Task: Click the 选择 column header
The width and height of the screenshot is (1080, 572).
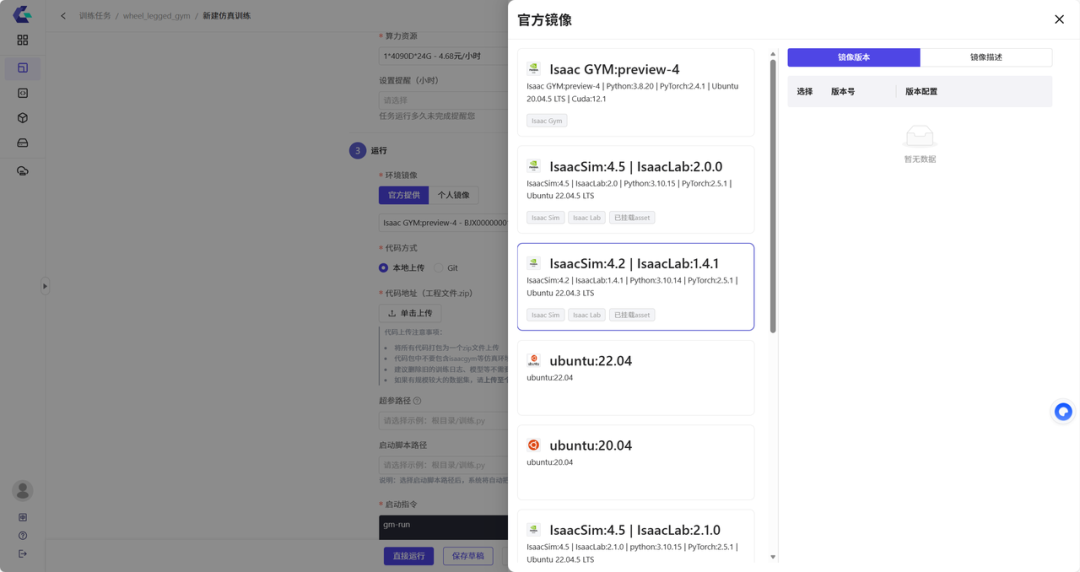Action: tap(804, 91)
